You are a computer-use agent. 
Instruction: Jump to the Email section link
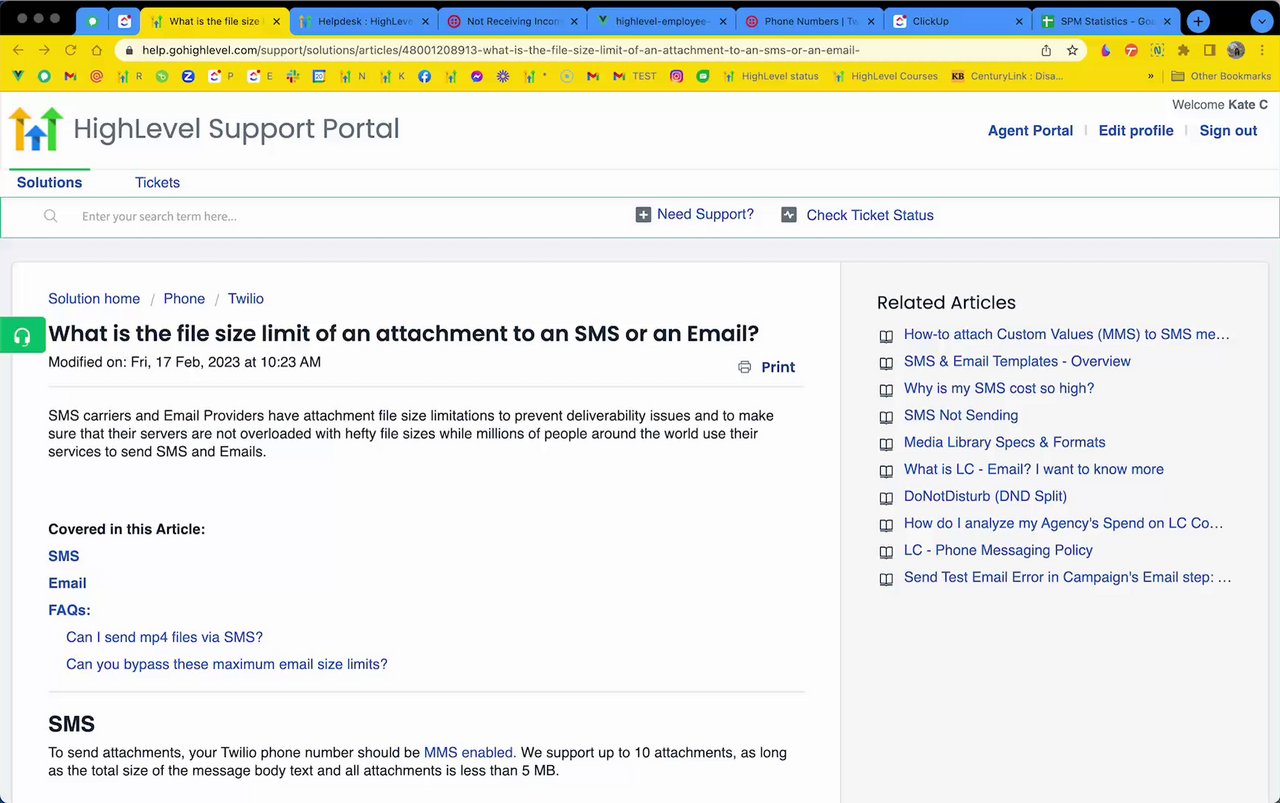tap(67, 583)
